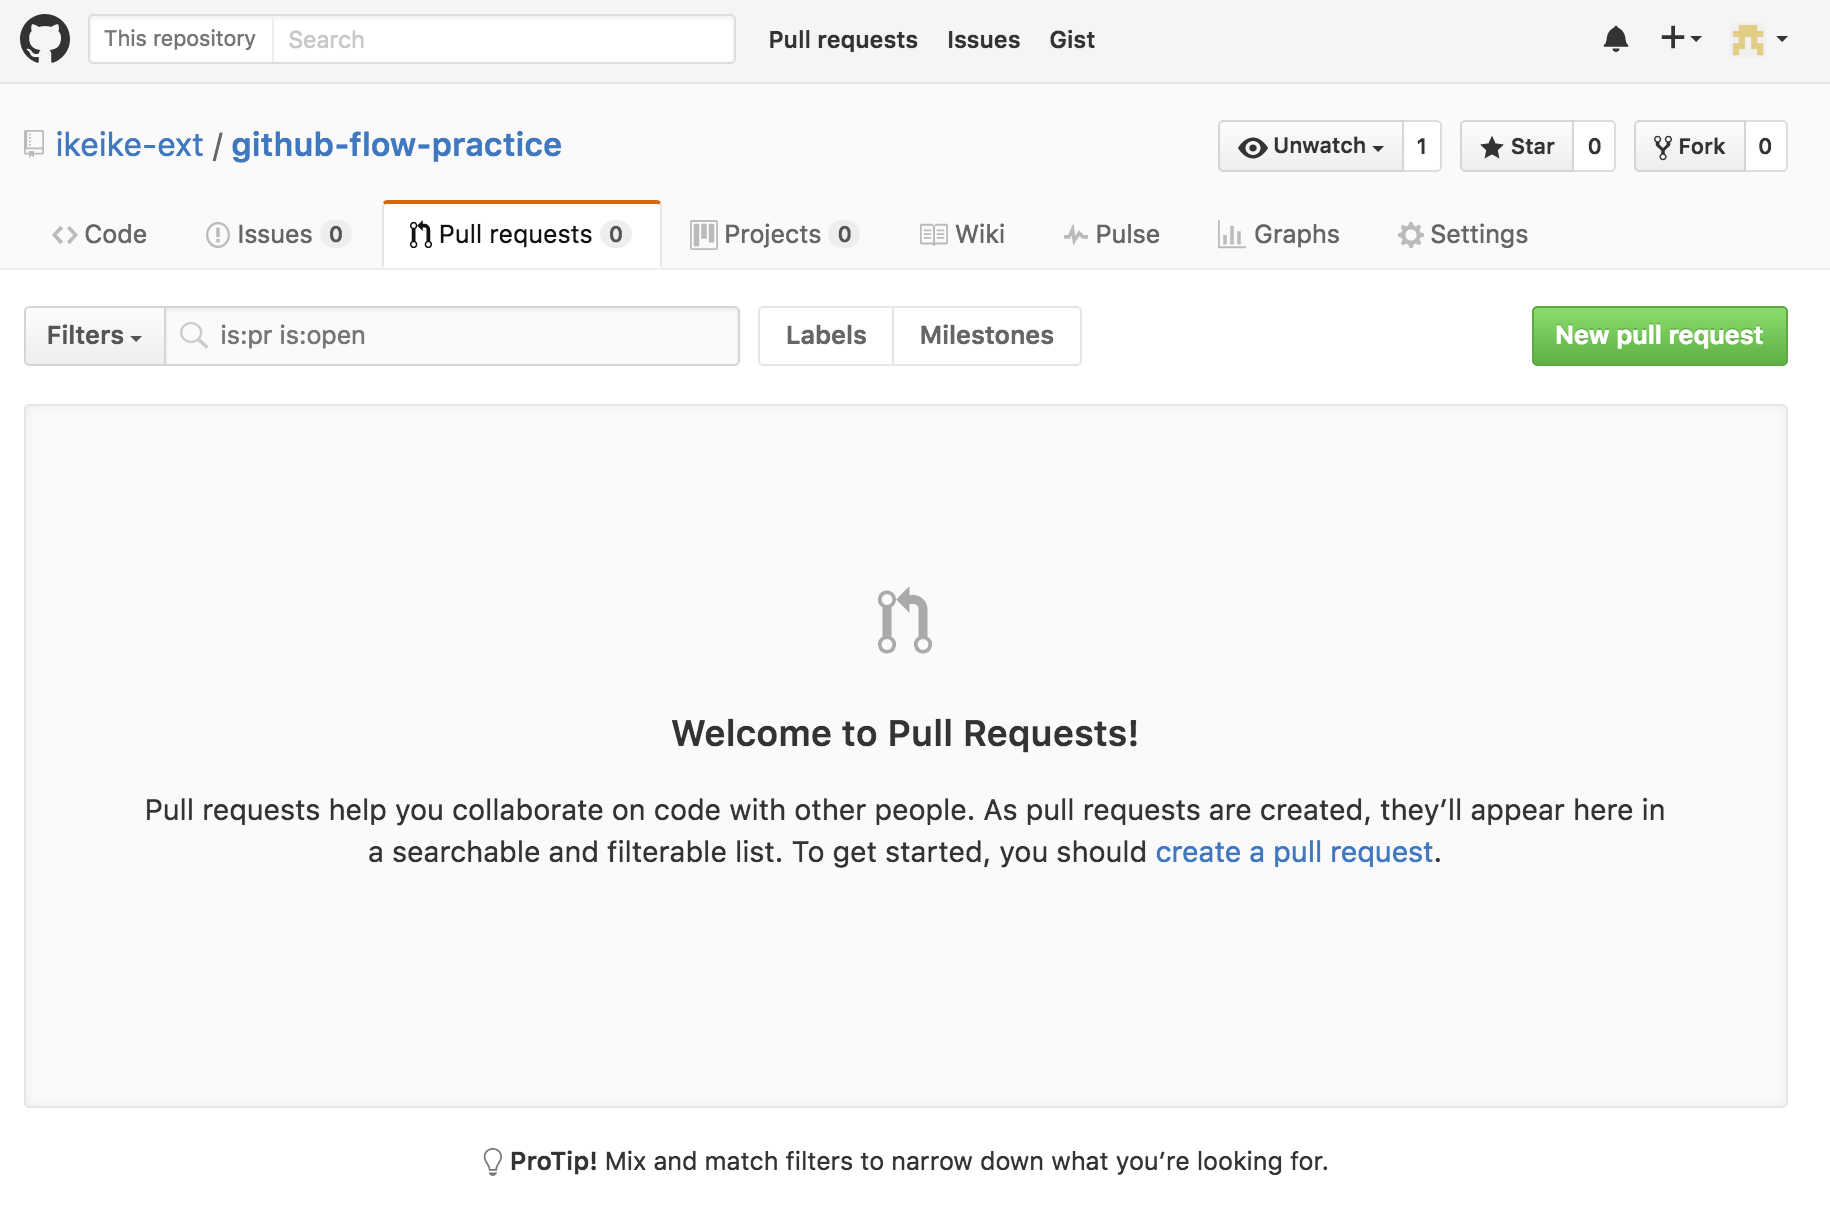Viewport: 1830px width, 1208px height.
Task: Star the repository
Action: (1517, 146)
